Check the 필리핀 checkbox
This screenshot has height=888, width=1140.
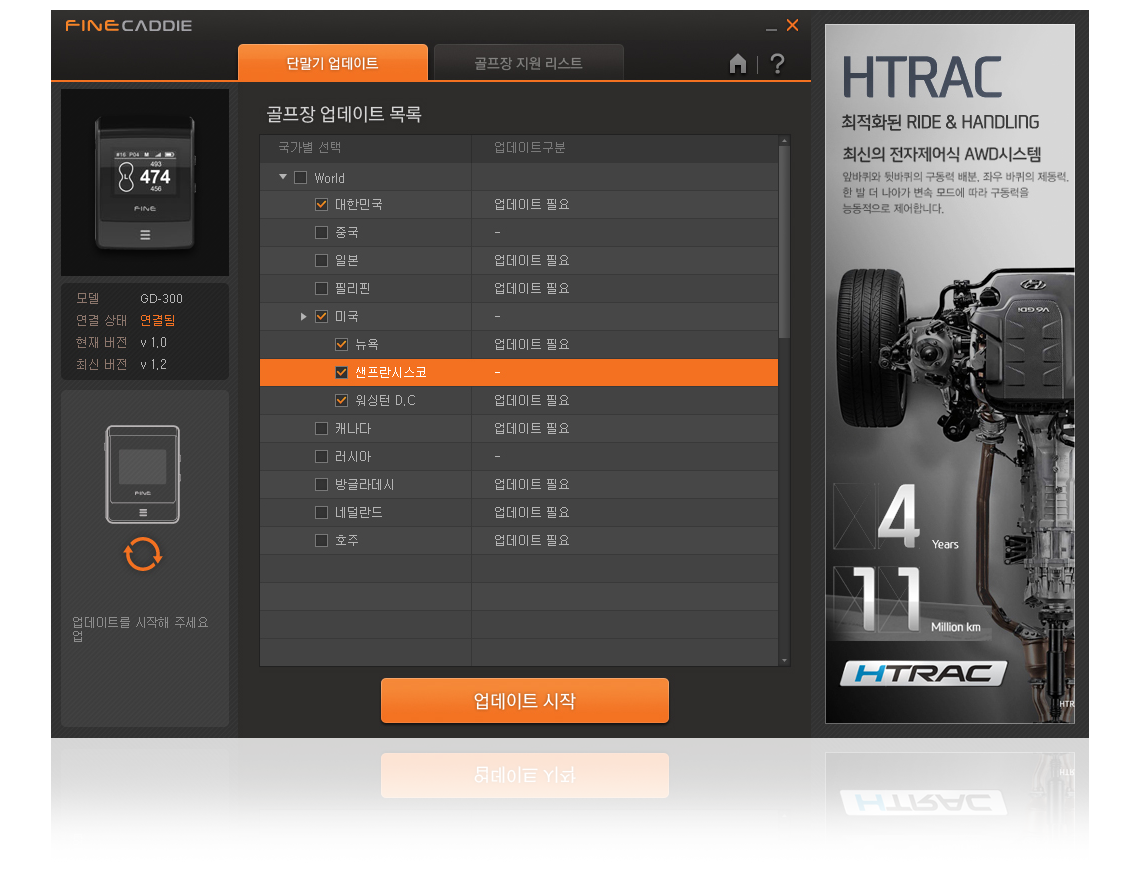point(321,289)
